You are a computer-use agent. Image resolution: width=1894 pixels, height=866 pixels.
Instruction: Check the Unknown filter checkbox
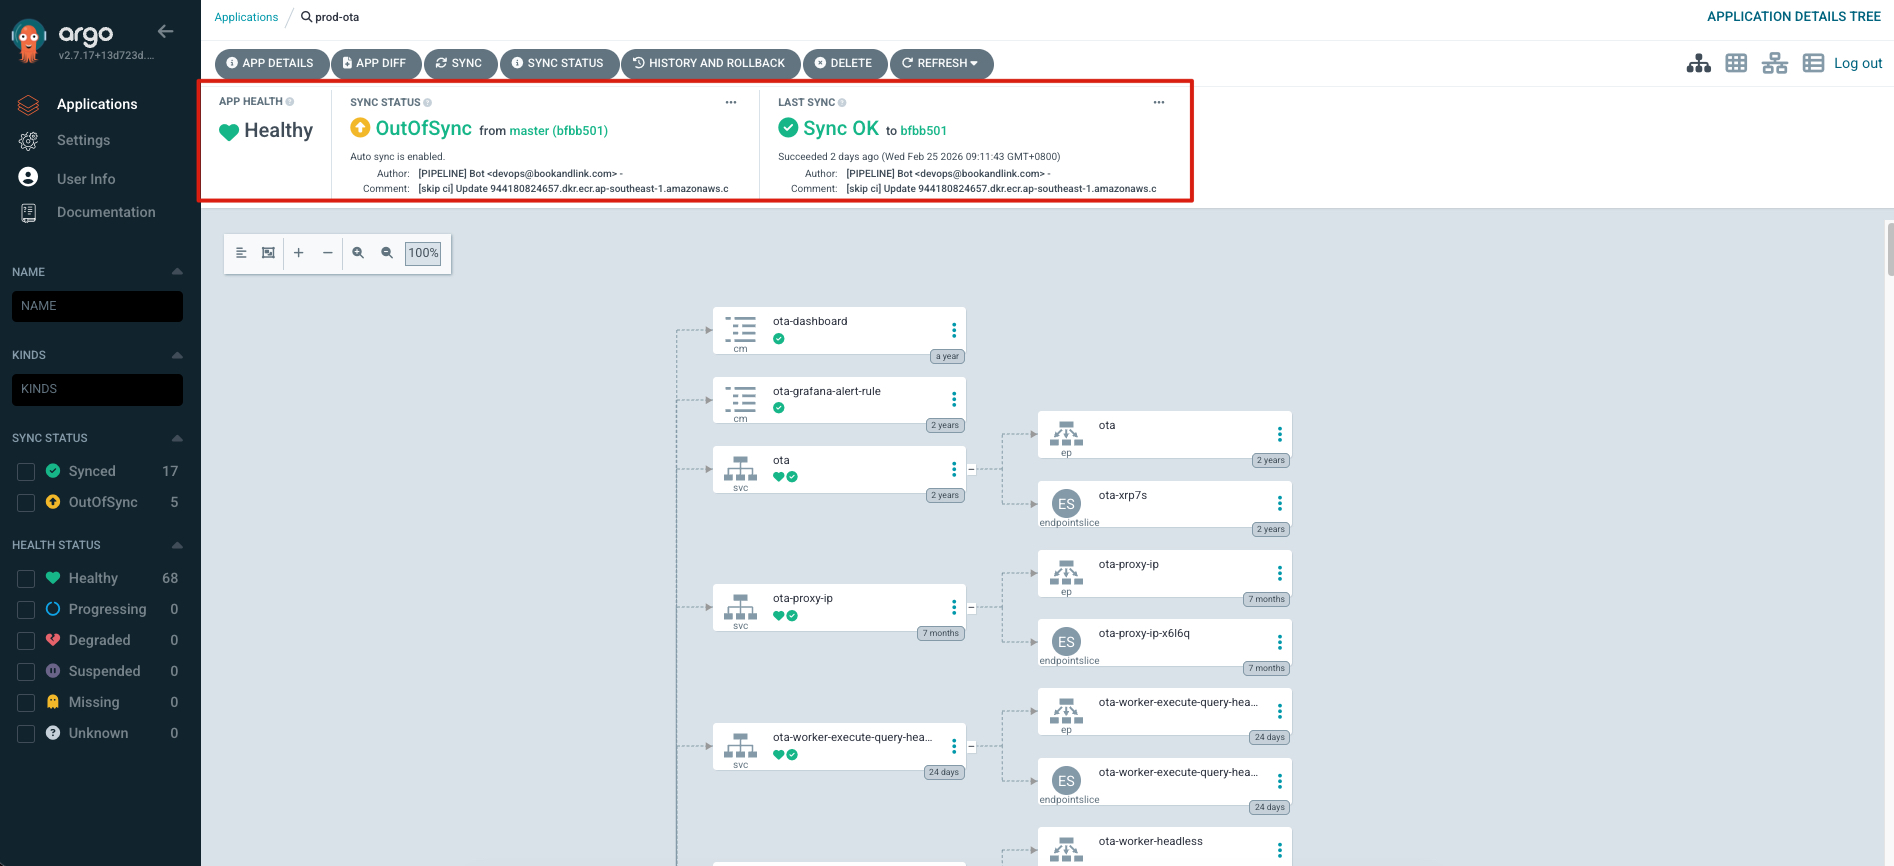[x=26, y=734]
